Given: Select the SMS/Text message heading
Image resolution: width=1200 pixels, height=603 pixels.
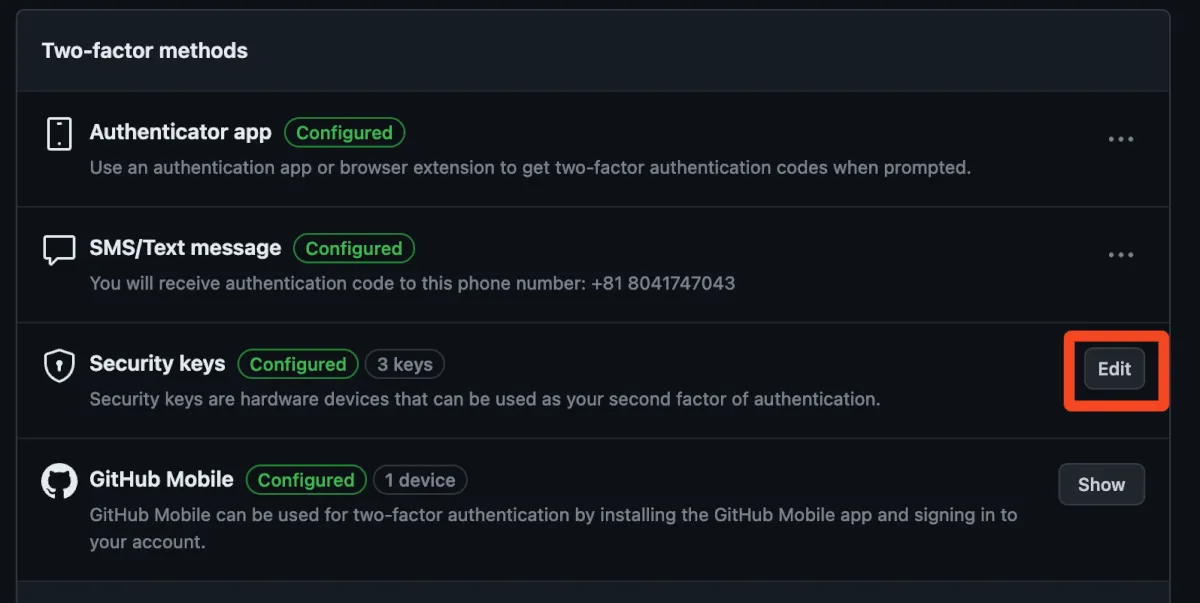Looking at the screenshot, I should pyautogui.click(x=185, y=249).
